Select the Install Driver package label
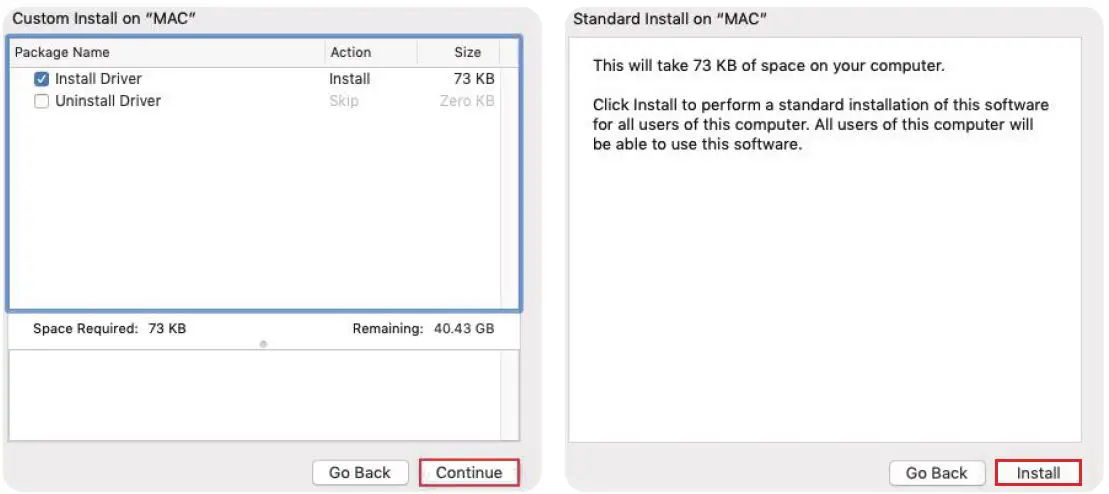 (x=98, y=79)
